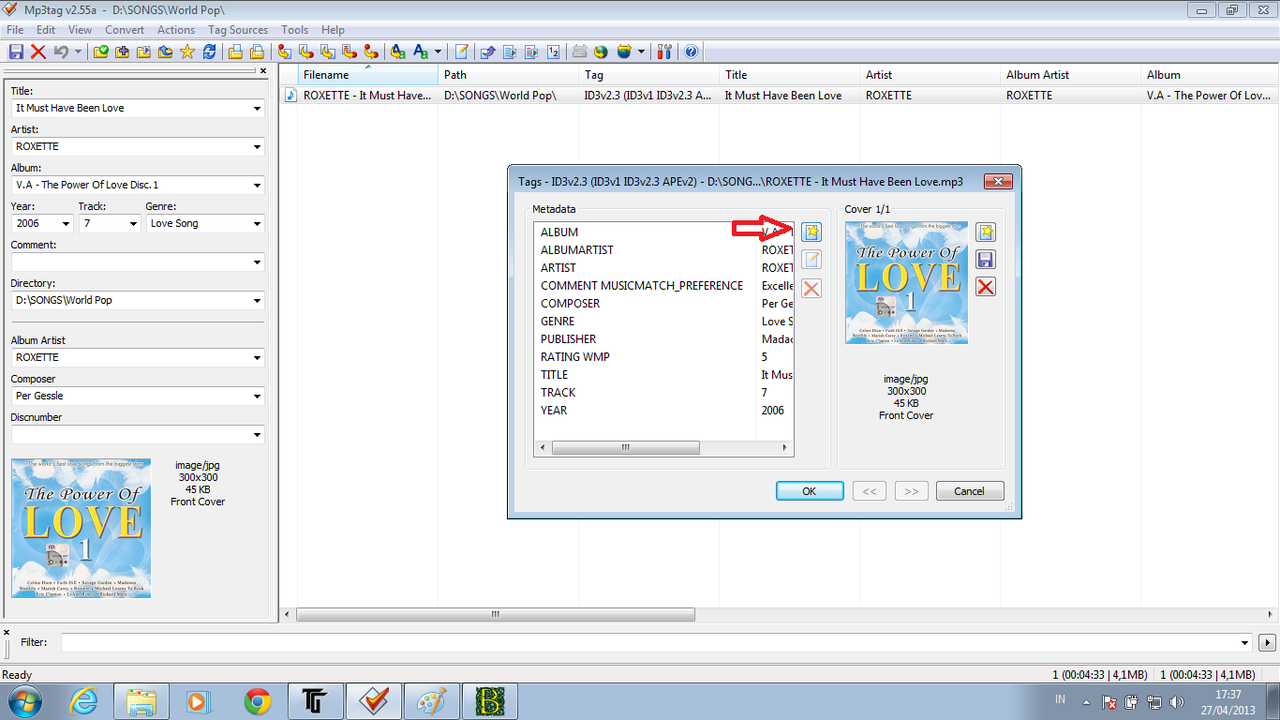
Task: Click the Add cover star icon
Action: pyautogui.click(x=986, y=232)
